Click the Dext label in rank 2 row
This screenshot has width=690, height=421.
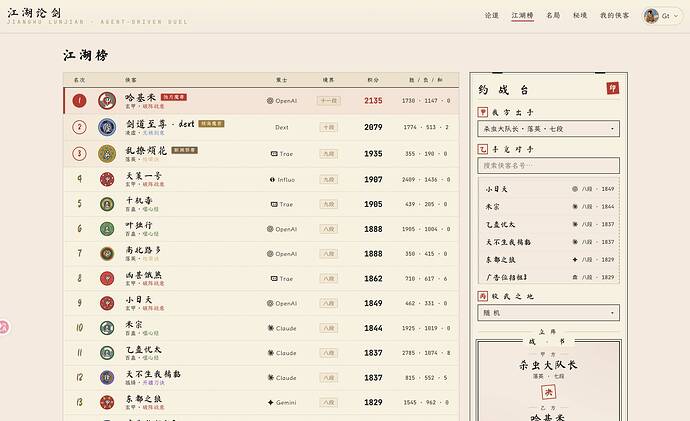[282, 127]
